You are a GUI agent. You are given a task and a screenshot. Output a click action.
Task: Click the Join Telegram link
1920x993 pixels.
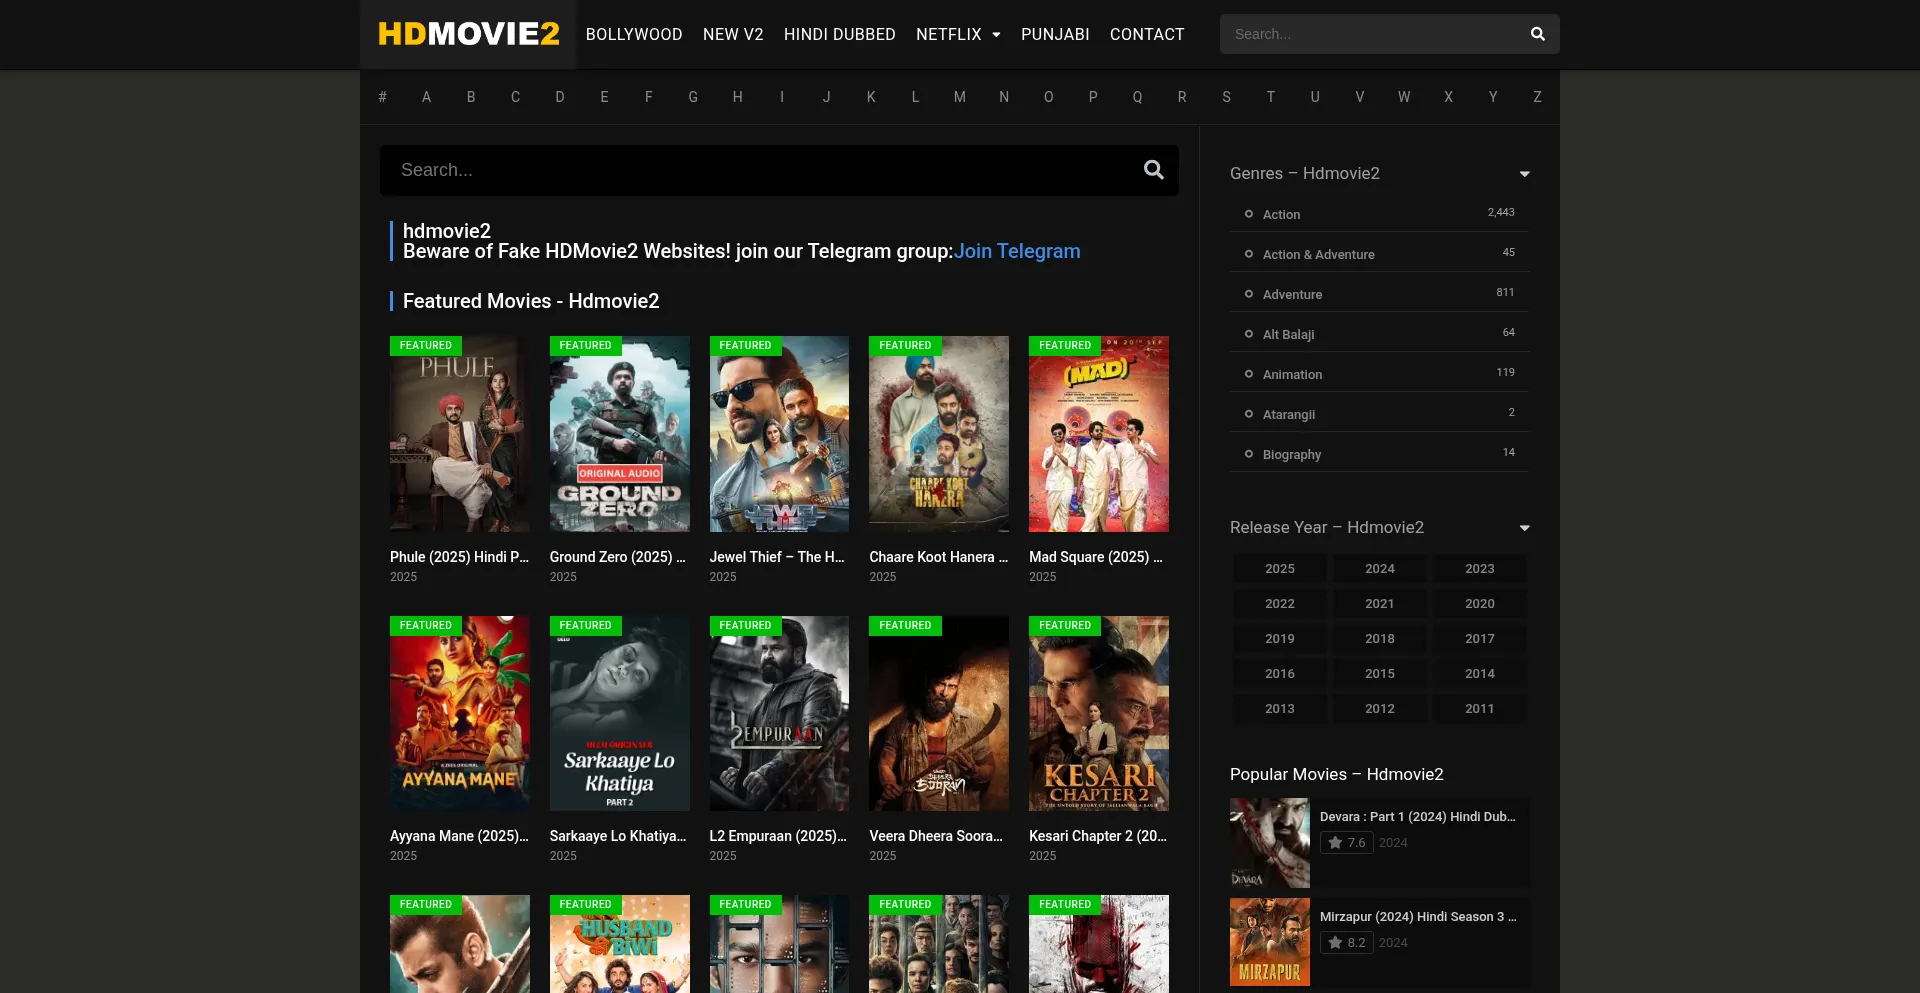pos(1016,251)
